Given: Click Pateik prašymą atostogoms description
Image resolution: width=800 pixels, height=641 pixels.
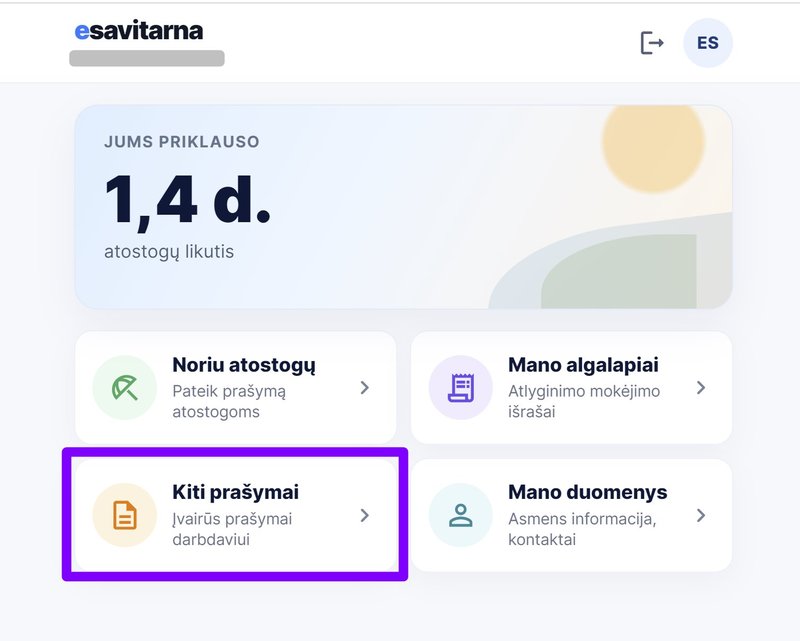Looking at the screenshot, I should click(229, 401).
